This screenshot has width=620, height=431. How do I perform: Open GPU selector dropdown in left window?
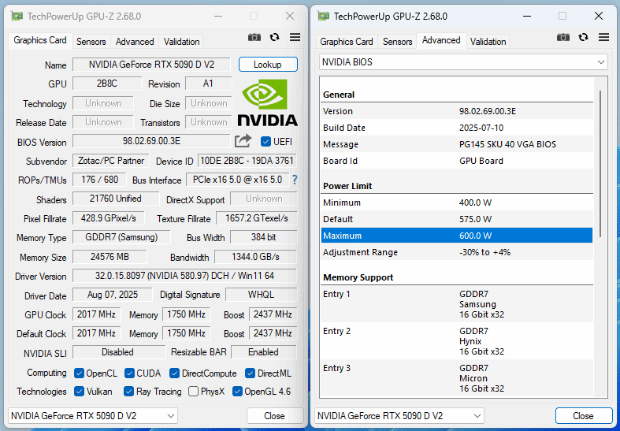click(x=93, y=416)
